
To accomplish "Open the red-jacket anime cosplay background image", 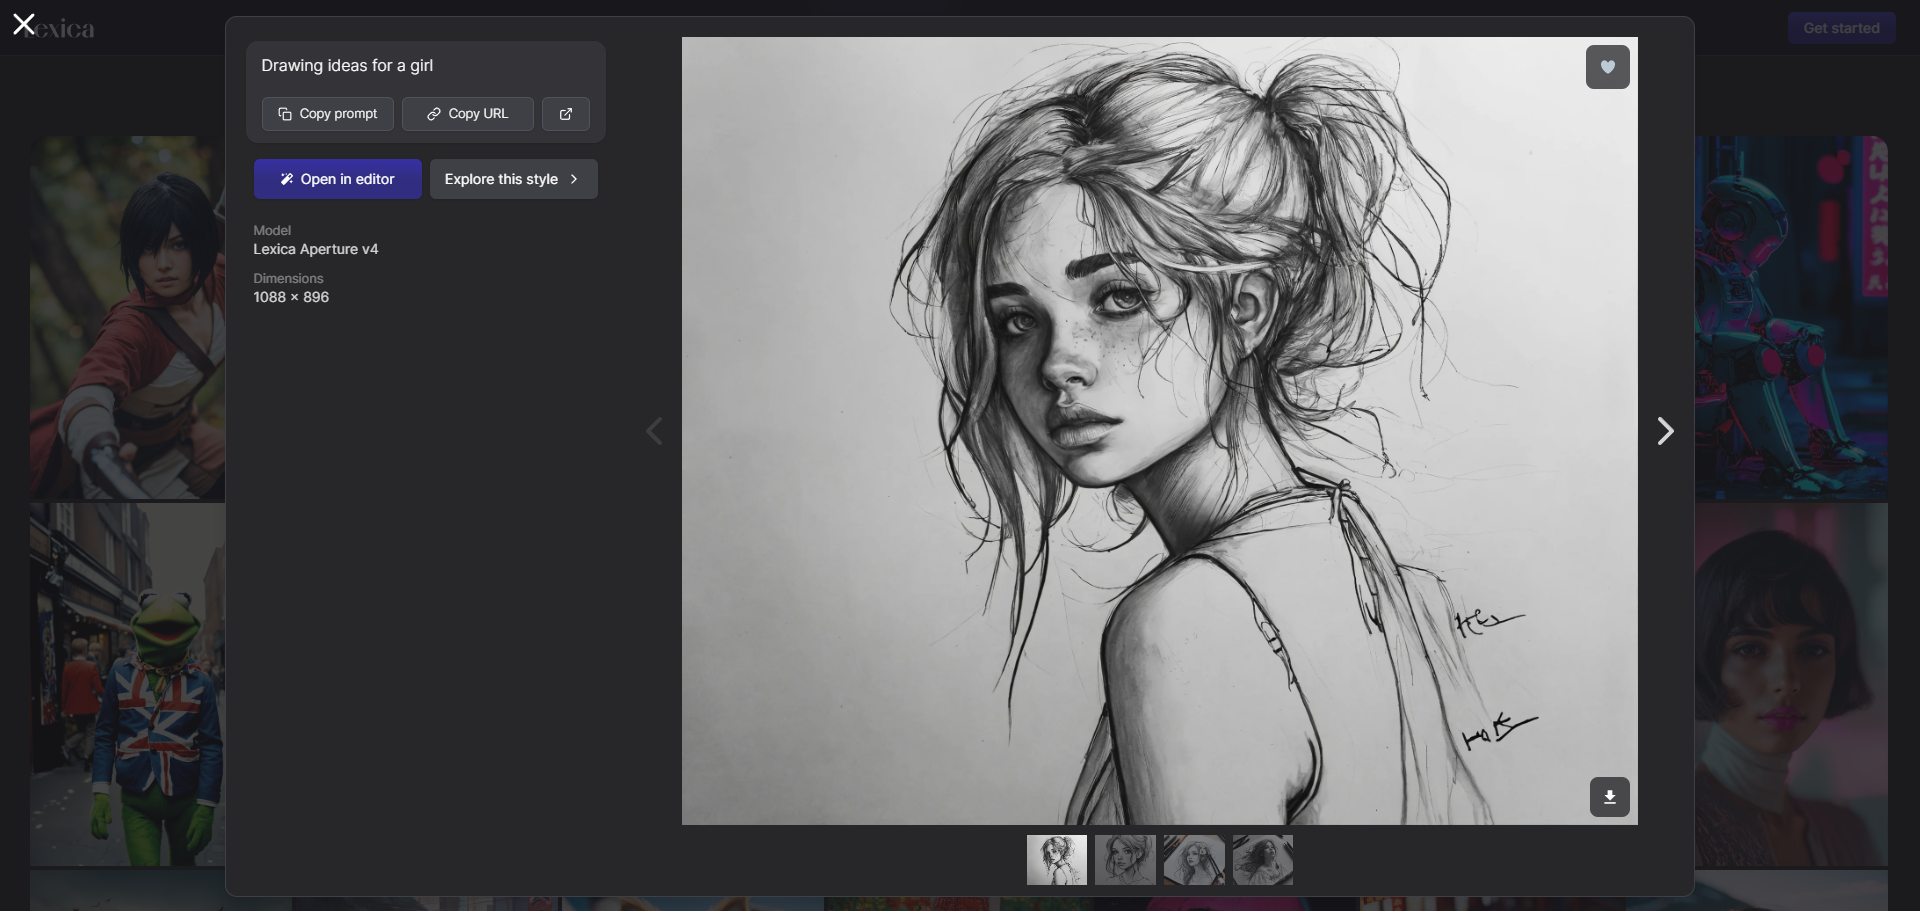I will pos(127,318).
